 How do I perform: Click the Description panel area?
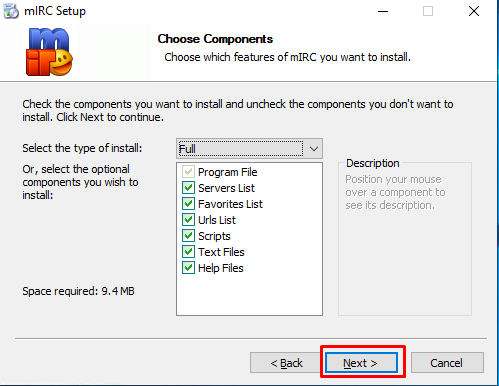[x=405, y=239]
